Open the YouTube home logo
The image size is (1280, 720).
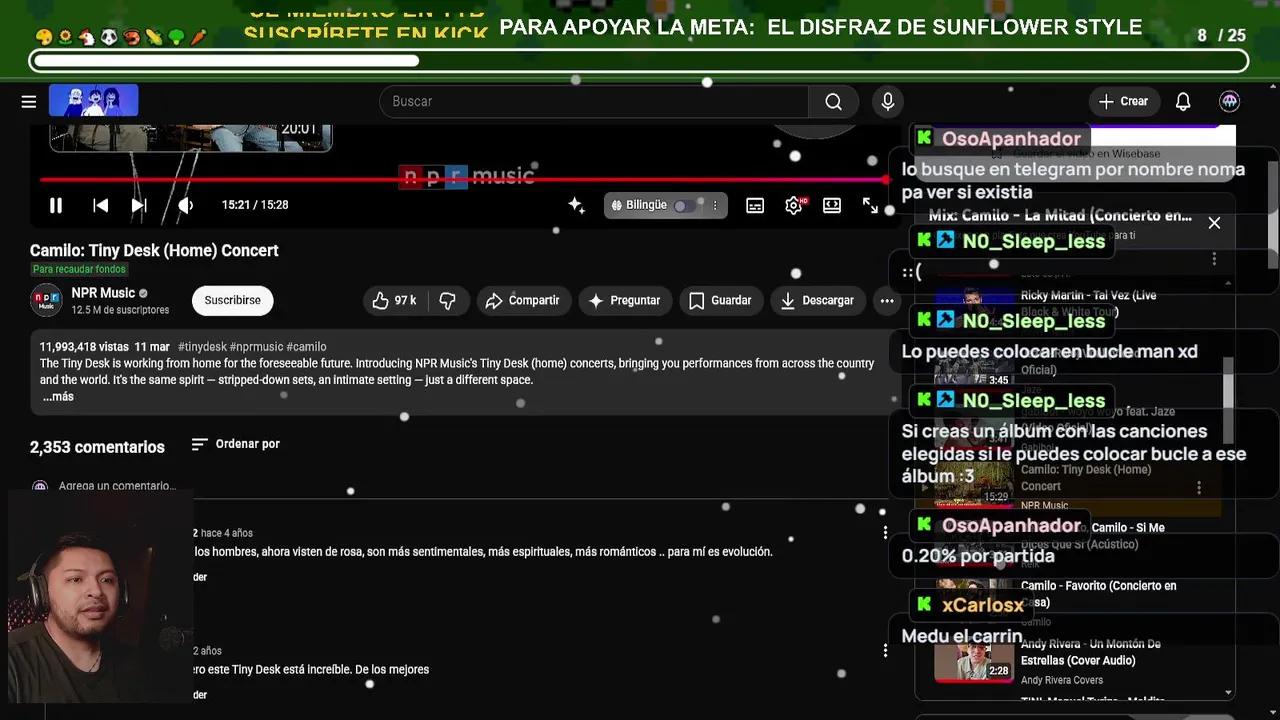(93, 101)
